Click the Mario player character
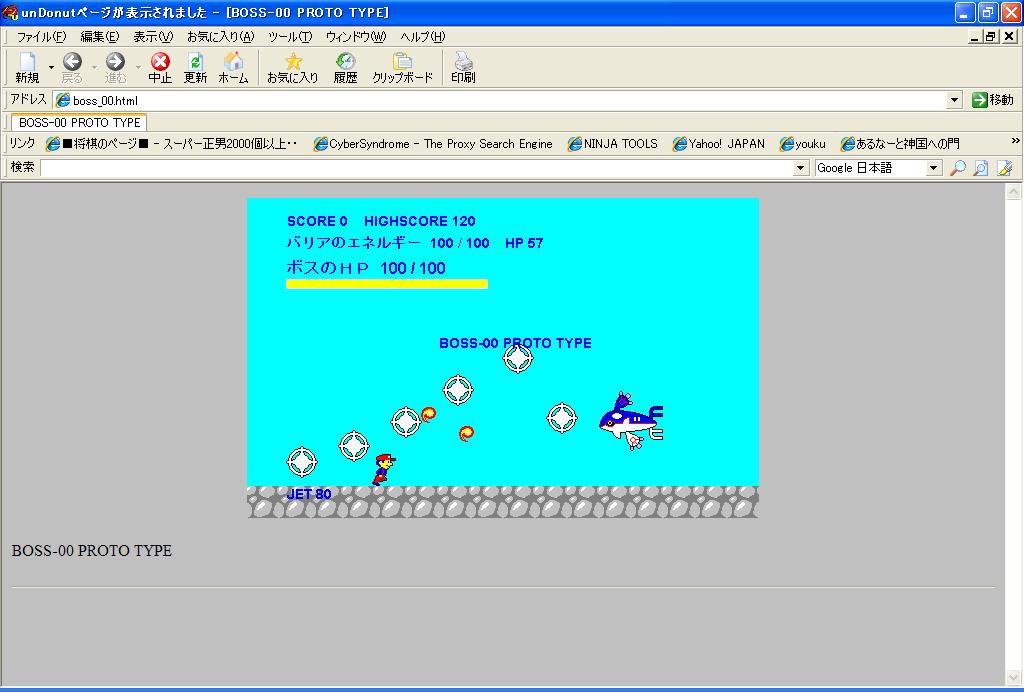1024x692 pixels. point(383,469)
